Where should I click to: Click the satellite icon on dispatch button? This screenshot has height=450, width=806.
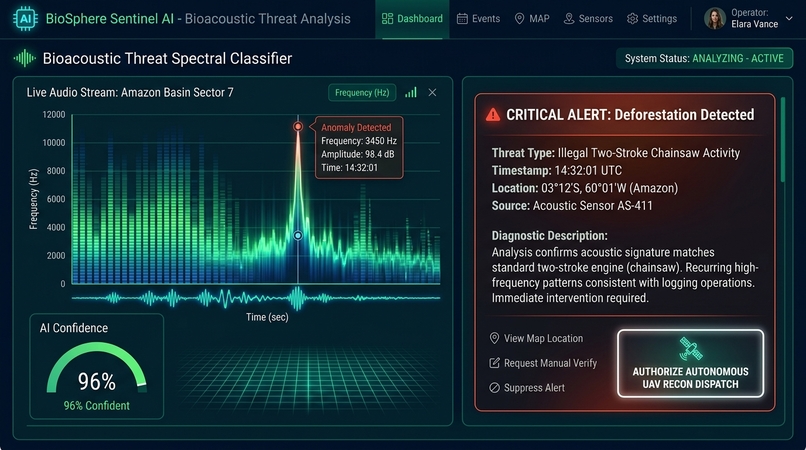coord(690,349)
